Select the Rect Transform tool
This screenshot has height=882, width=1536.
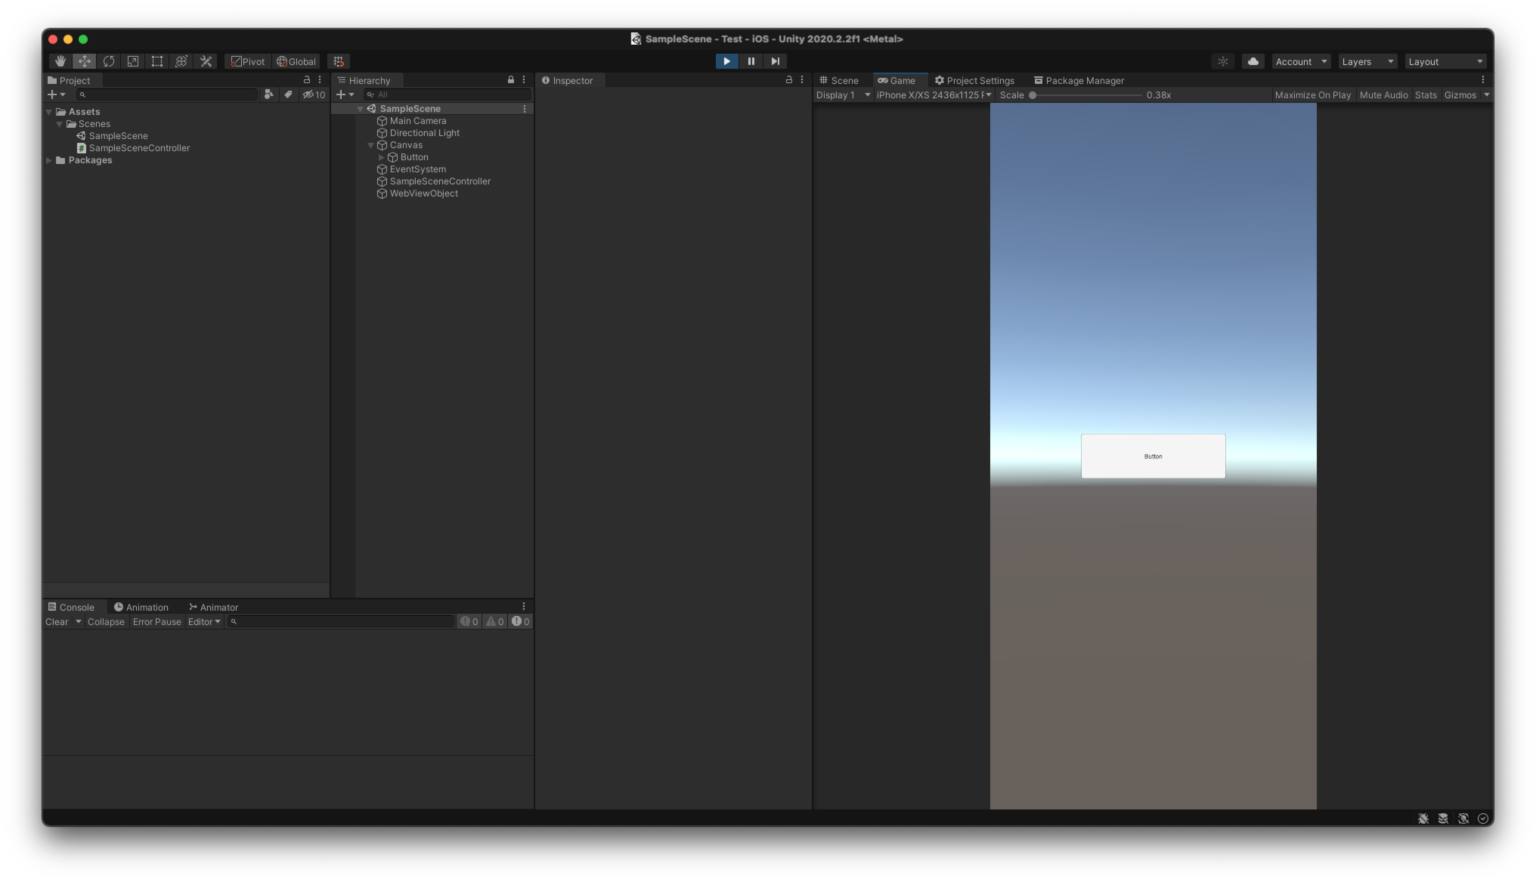[x=156, y=61]
